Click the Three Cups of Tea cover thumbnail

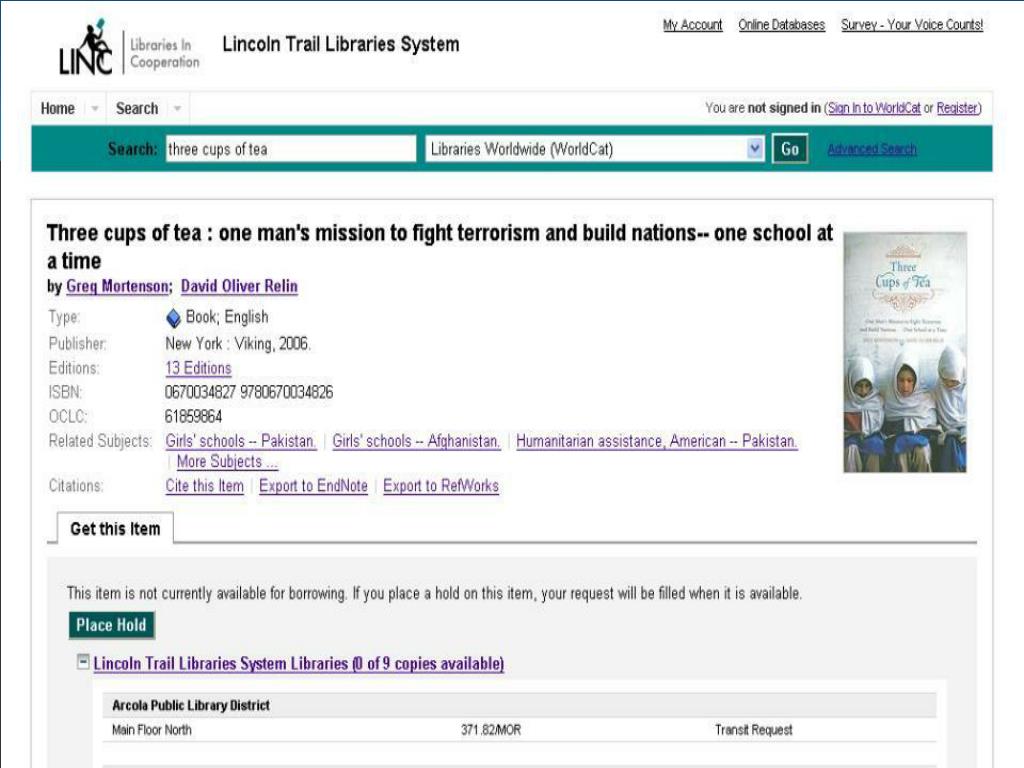coord(904,352)
